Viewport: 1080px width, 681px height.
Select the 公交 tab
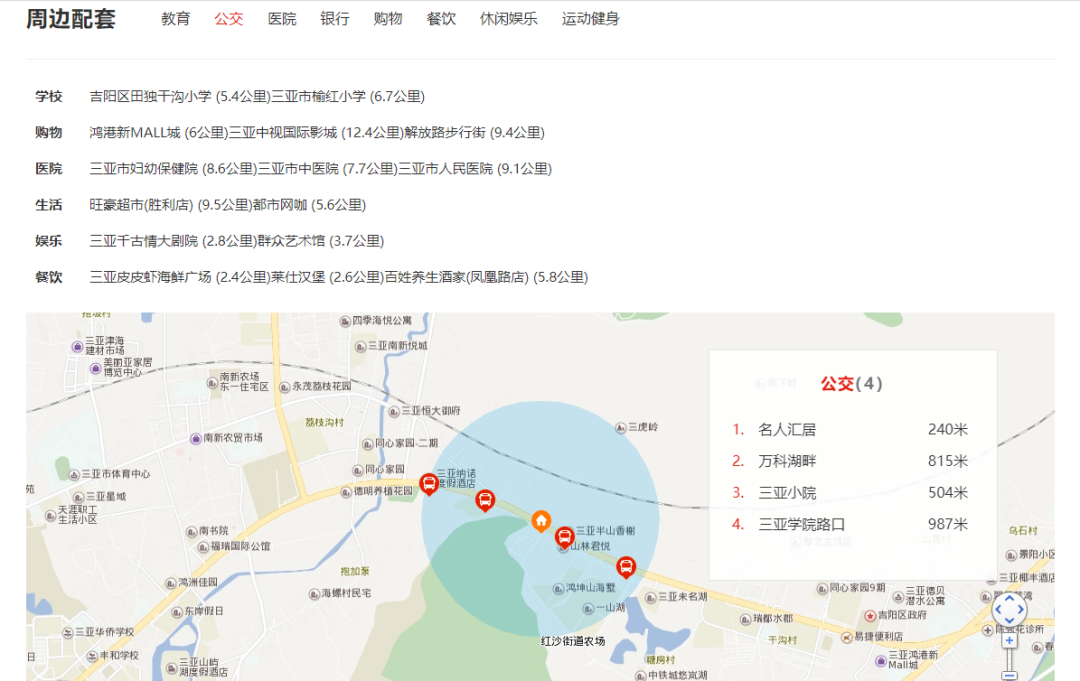(229, 19)
